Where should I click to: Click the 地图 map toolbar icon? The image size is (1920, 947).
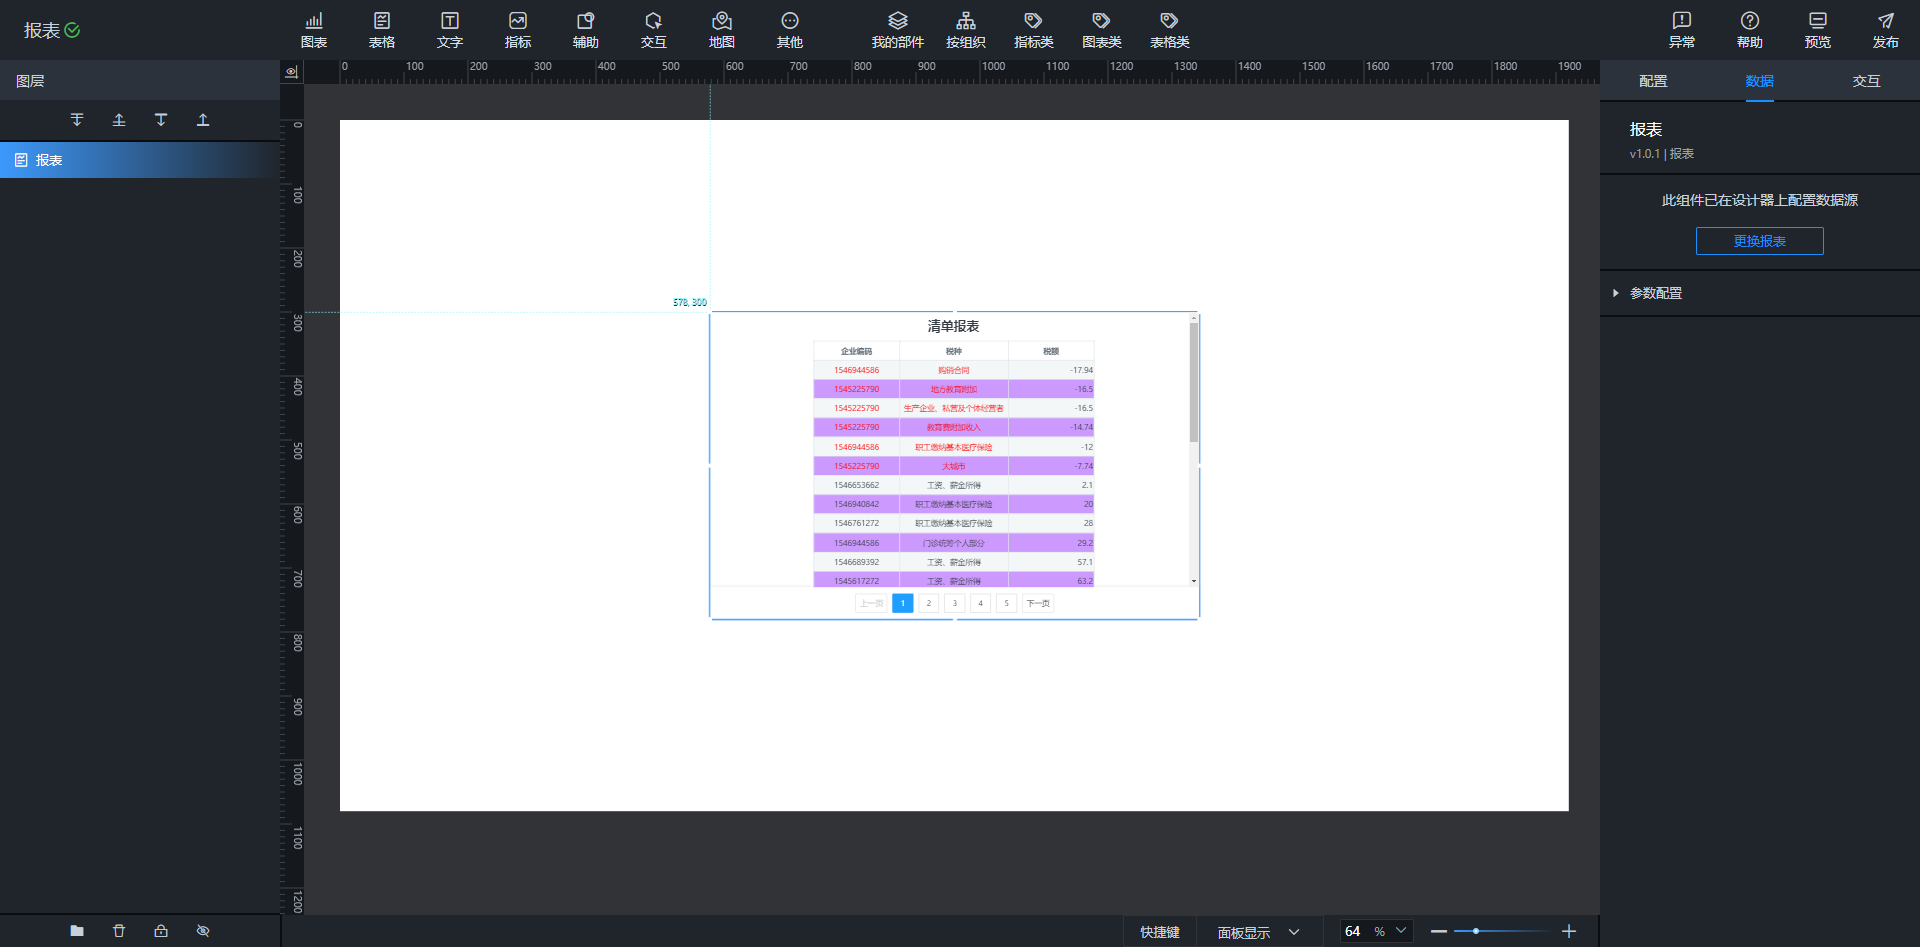coord(721,30)
